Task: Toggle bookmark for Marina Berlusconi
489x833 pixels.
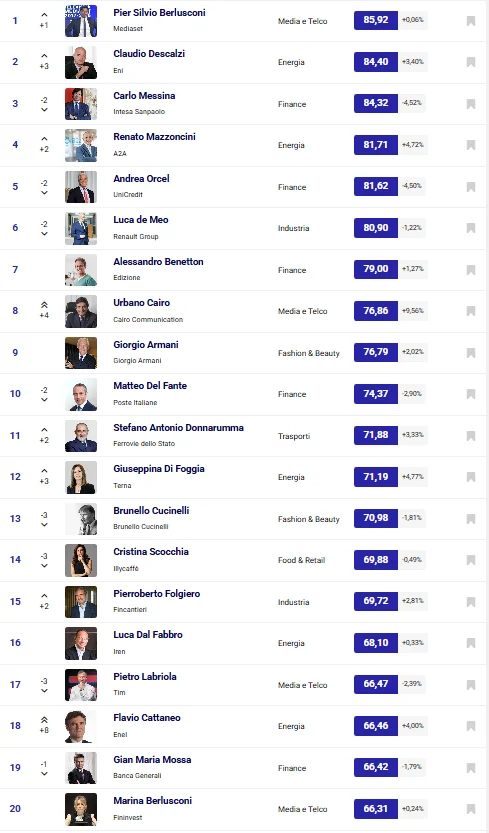Action: click(471, 809)
